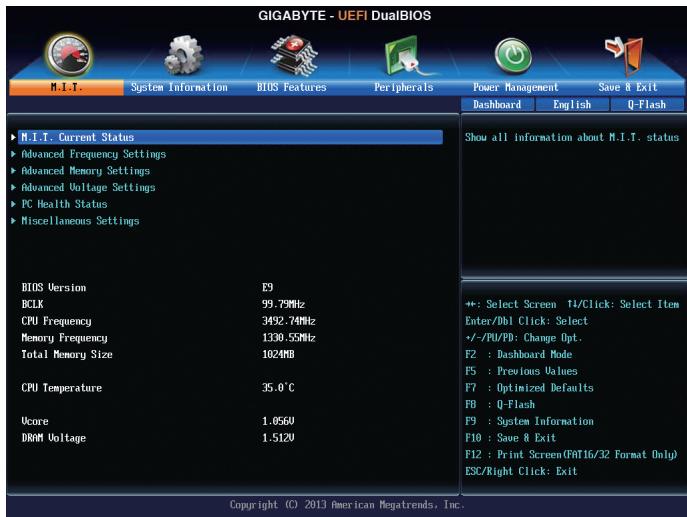Viewport: 687px width, 517px height.
Task: Click the F7 Optimized Defaults hint
Action: click(529, 388)
